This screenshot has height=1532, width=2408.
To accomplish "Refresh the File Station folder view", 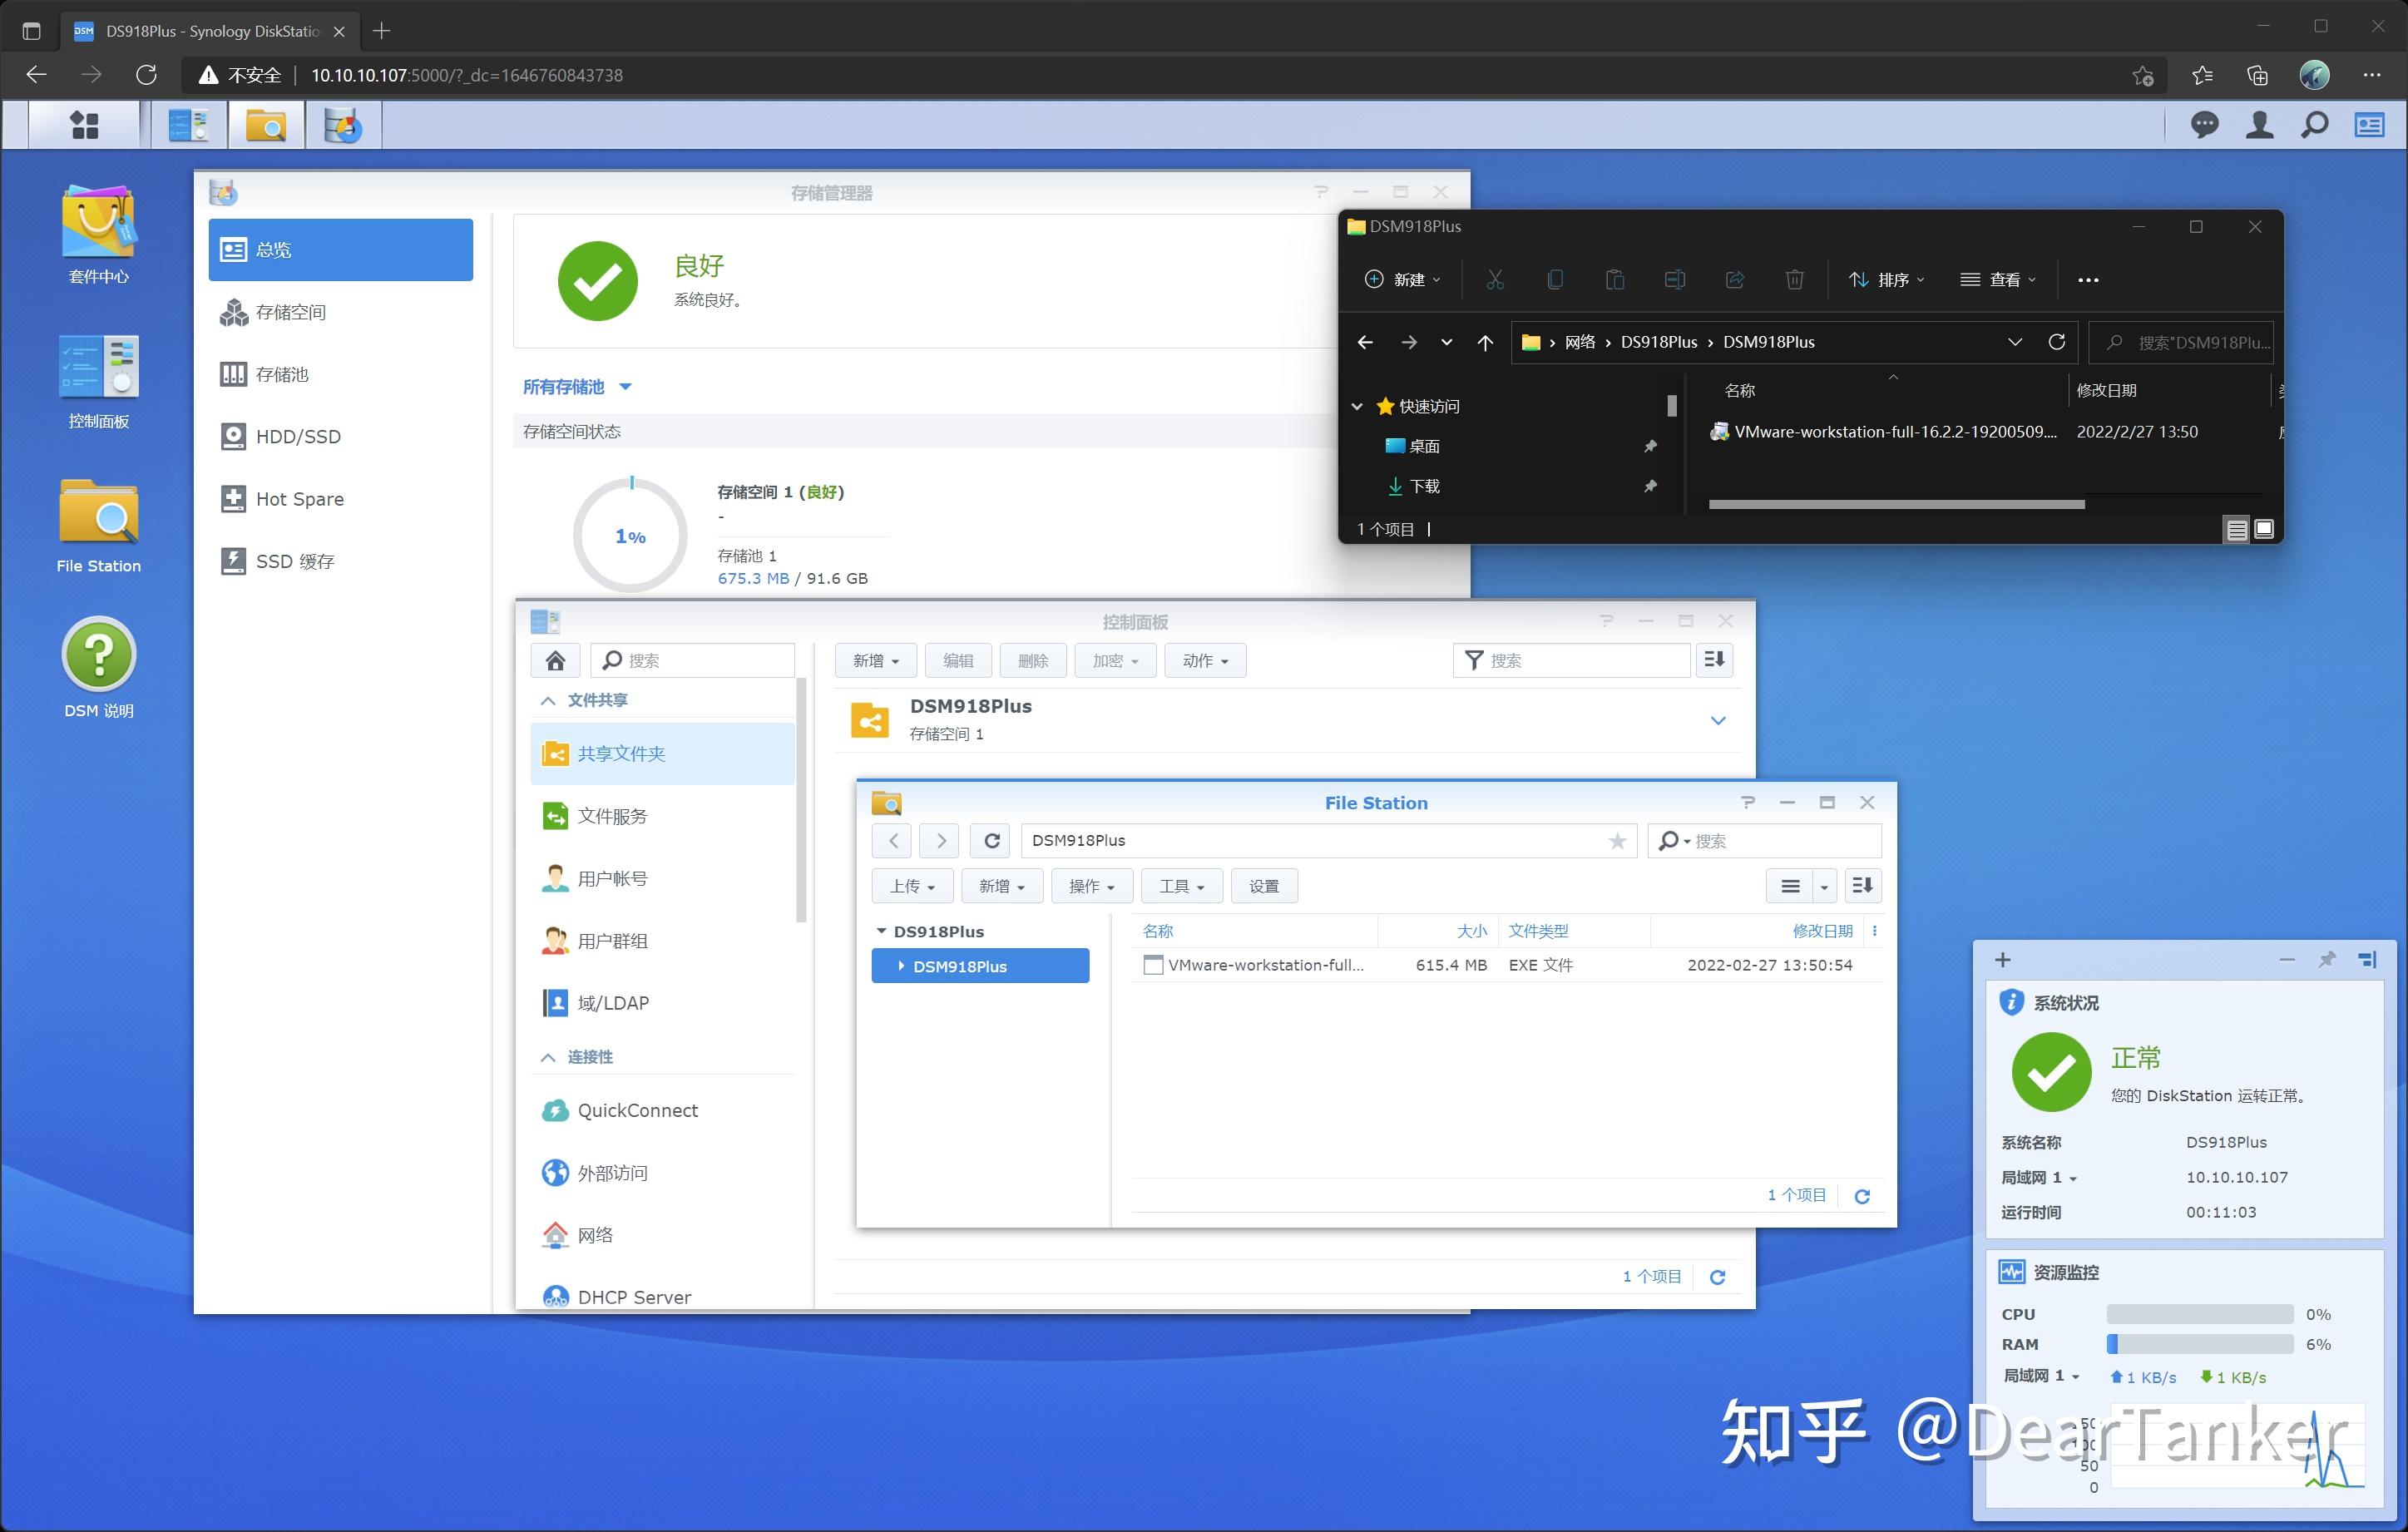I will (x=991, y=840).
